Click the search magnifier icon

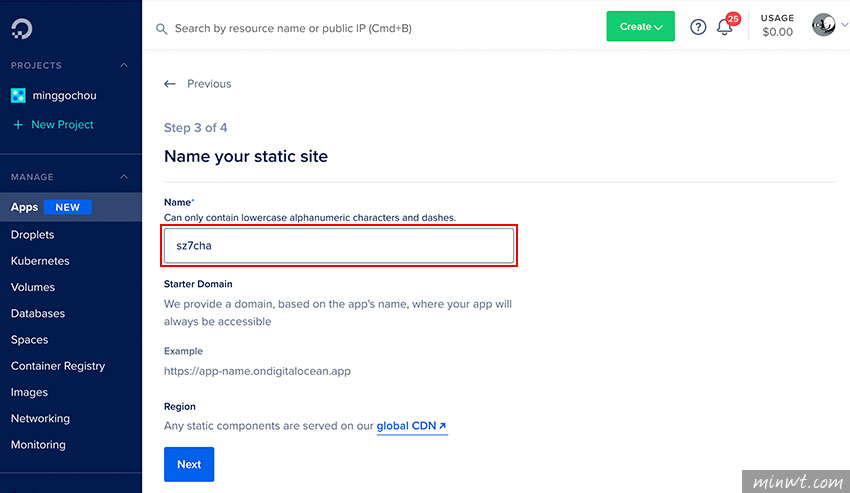[x=162, y=29]
